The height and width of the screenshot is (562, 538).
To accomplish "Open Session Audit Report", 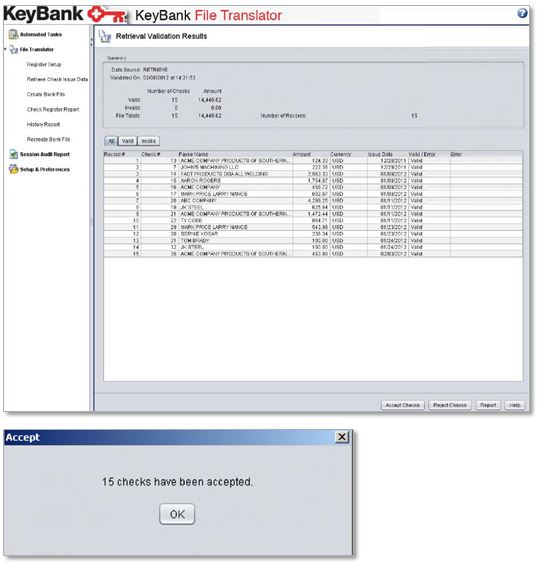I will pos(45,154).
